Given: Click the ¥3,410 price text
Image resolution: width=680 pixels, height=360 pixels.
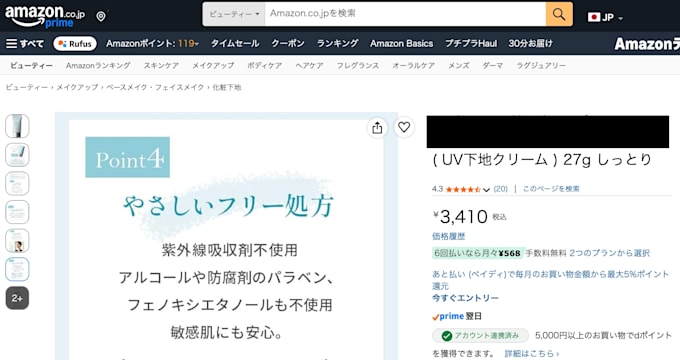Looking at the screenshot, I should pos(461,216).
